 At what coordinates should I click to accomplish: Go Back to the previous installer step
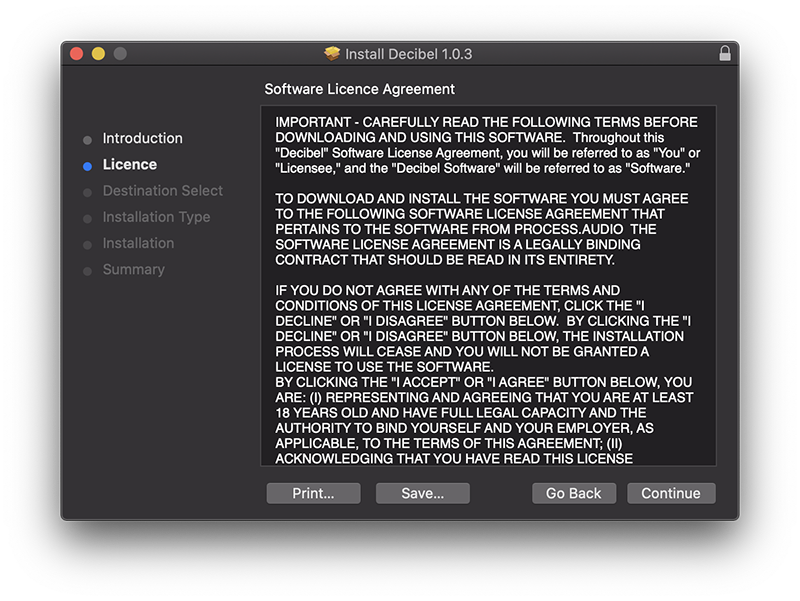tap(574, 493)
